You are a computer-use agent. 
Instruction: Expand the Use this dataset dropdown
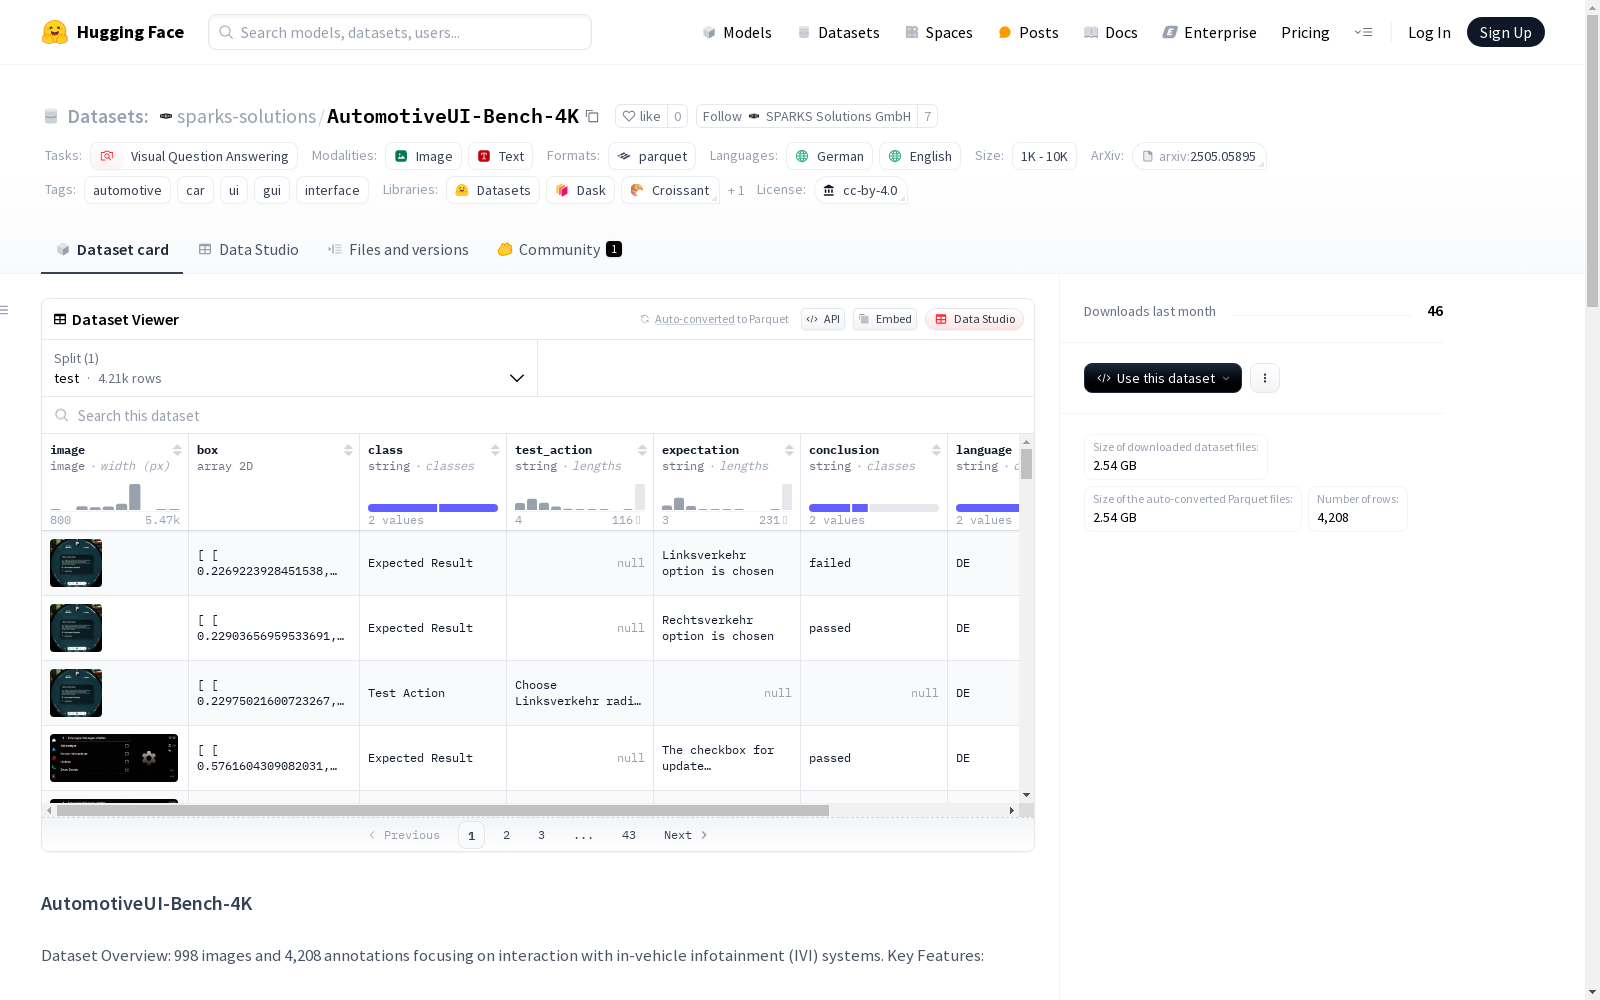coord(1163,378)
